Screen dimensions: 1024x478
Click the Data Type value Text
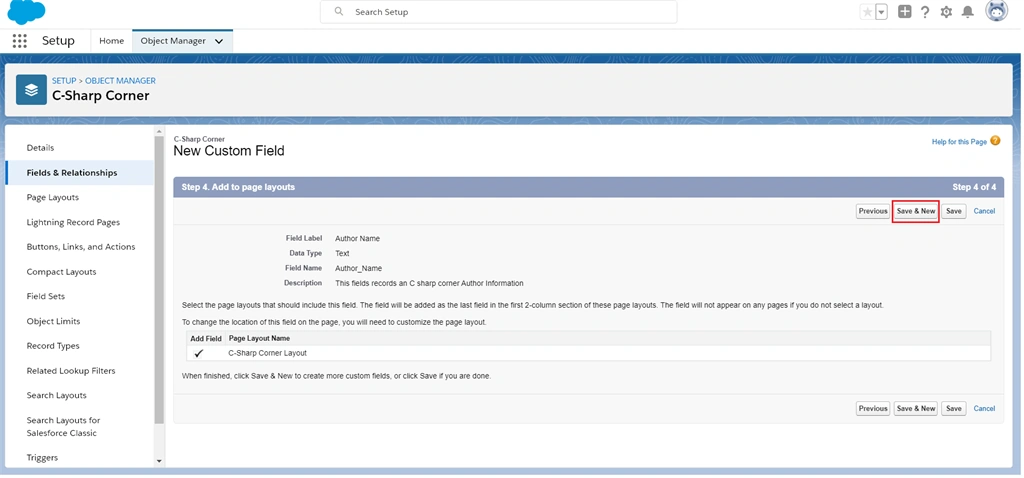click(342, 253)
